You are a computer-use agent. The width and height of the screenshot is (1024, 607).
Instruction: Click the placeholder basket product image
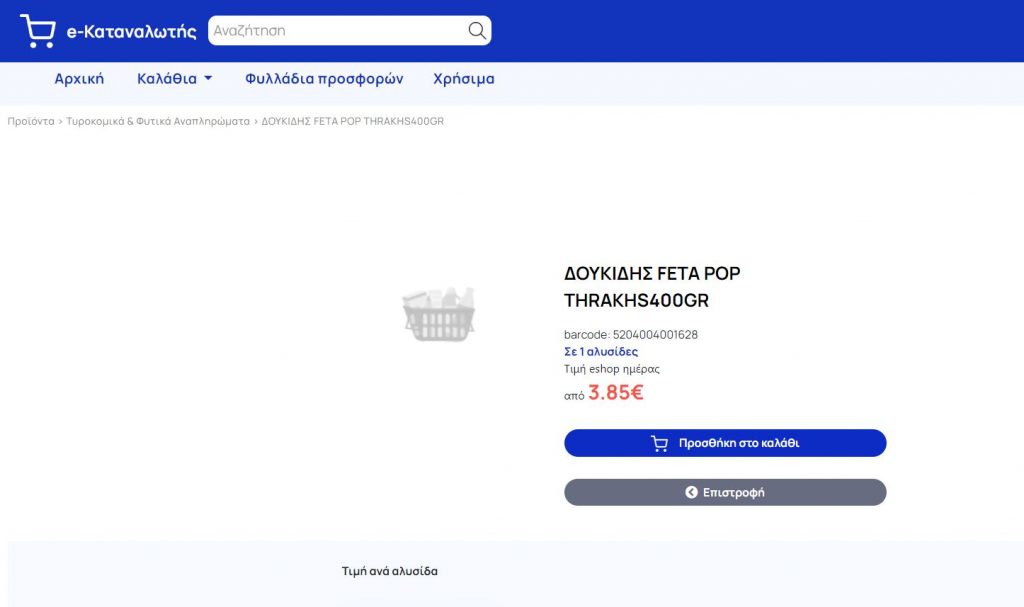[x=438, y=314]
